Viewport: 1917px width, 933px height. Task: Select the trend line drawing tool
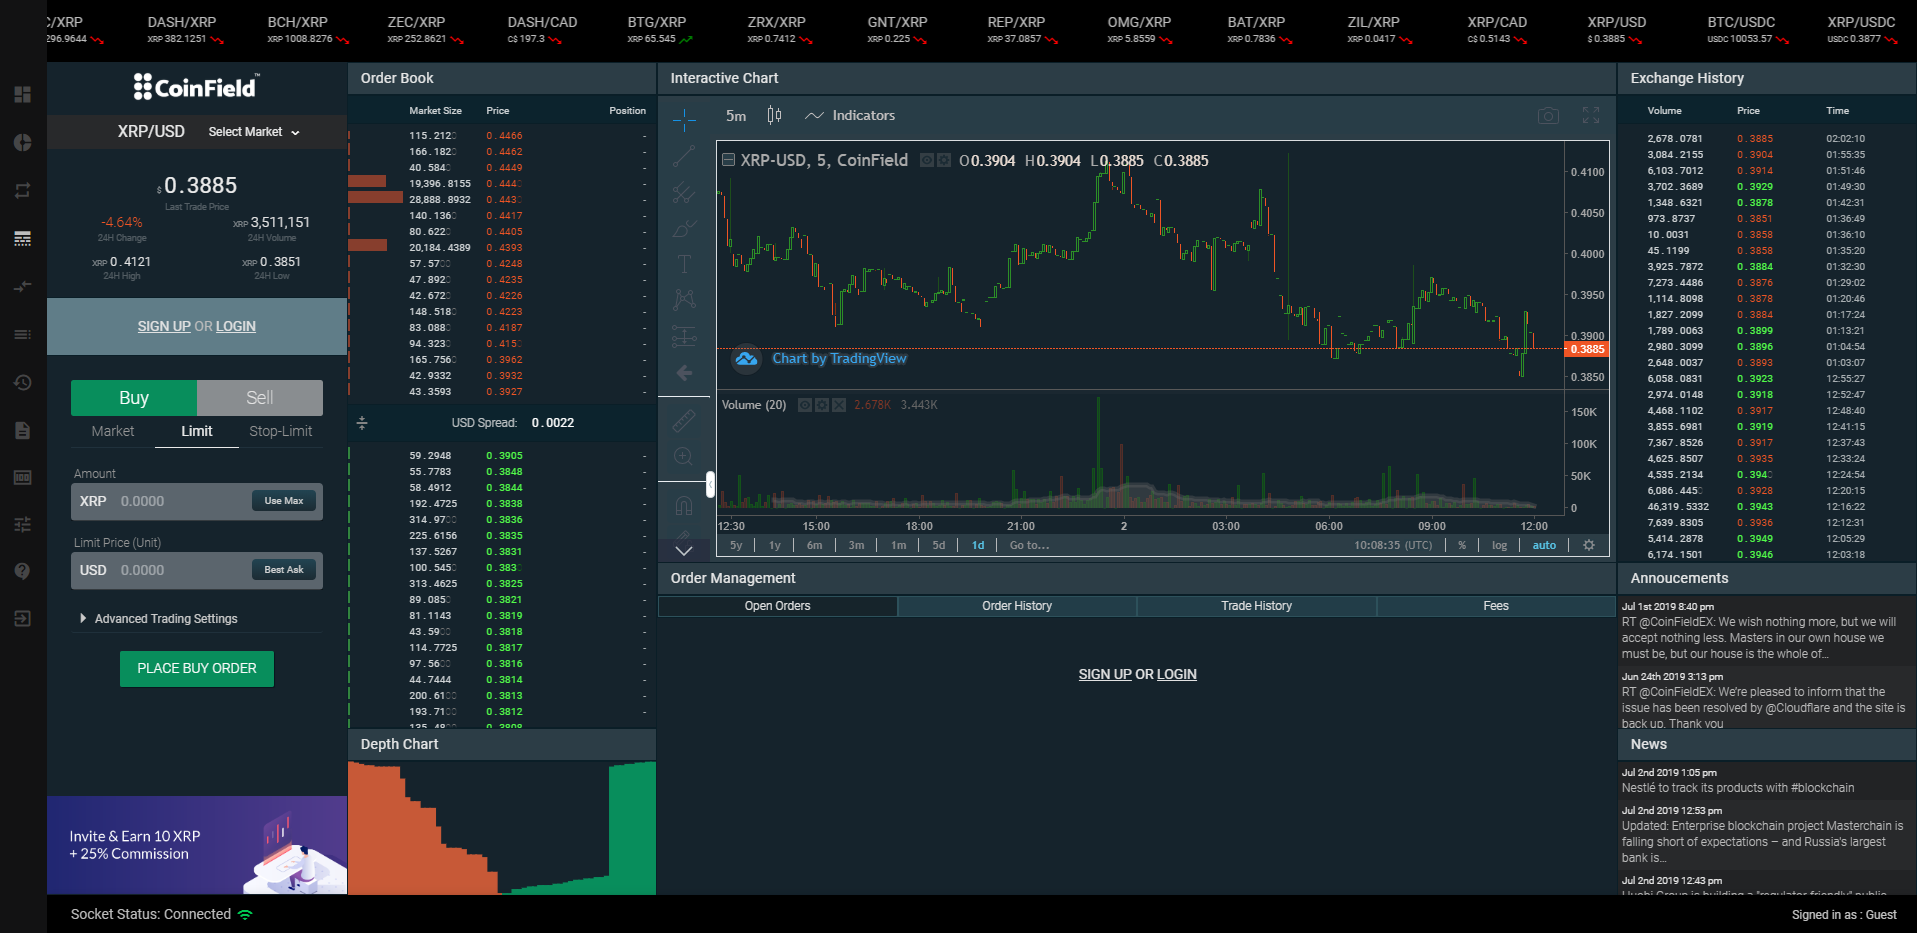[684, 156]
